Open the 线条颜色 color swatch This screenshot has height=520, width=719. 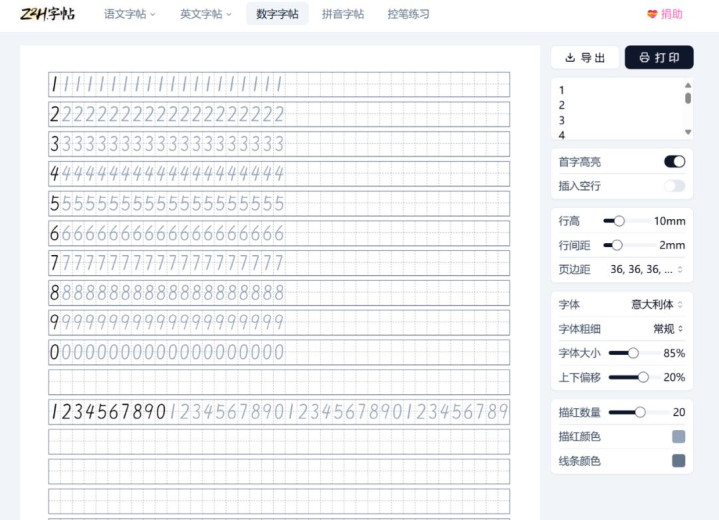[x=679, y=461]
